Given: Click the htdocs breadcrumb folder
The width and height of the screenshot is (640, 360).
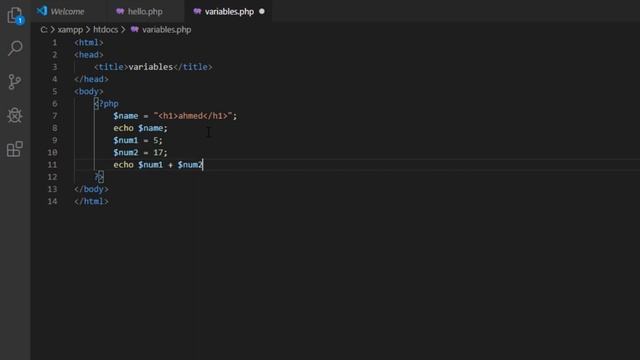Looking at the screenshot, I should tap(106, 30).
